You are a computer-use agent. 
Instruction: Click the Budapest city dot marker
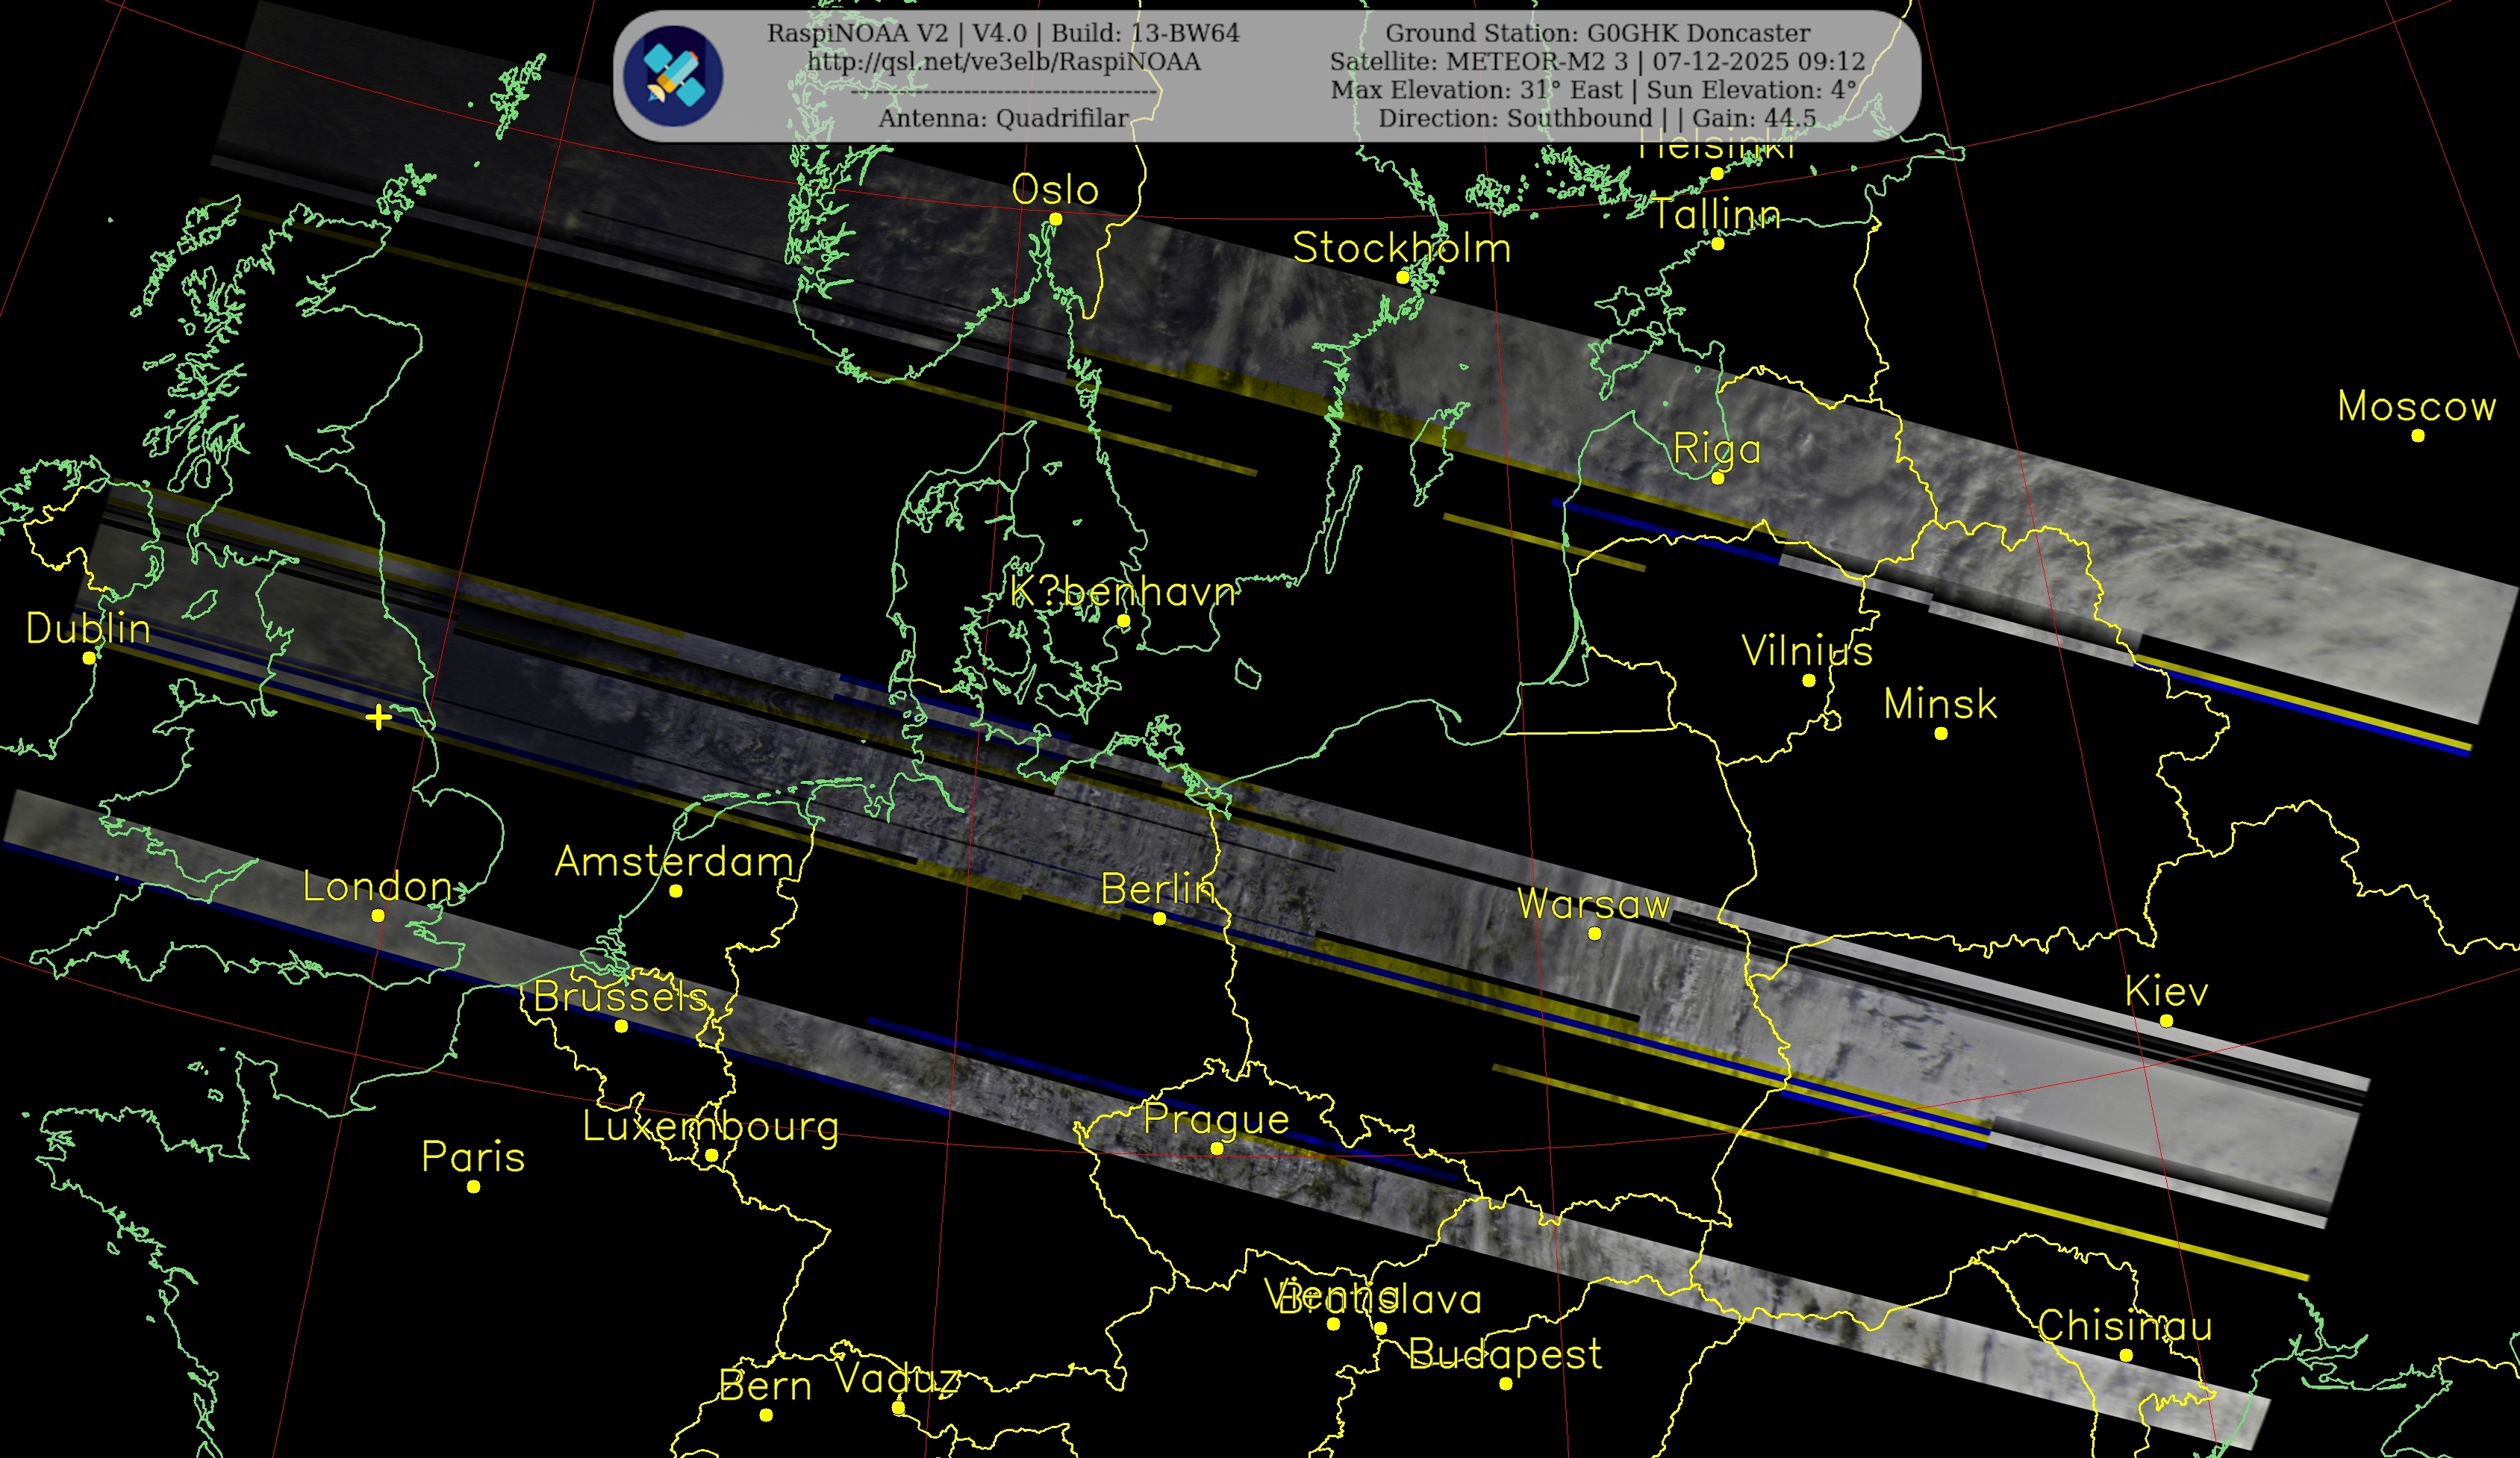point(1505,1384)
